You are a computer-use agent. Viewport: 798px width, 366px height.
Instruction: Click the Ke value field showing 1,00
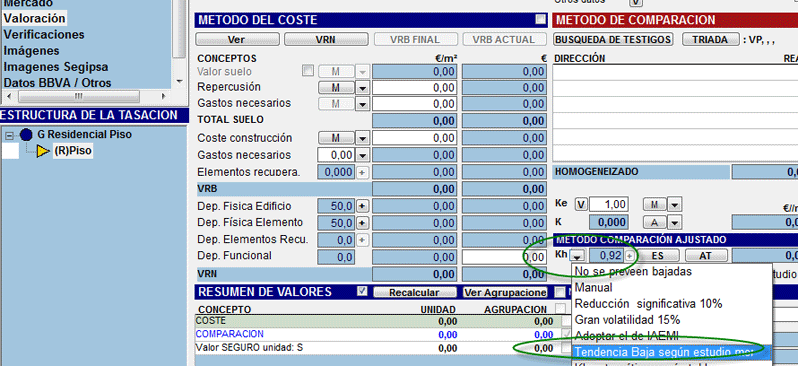click(x=609, y=205)
